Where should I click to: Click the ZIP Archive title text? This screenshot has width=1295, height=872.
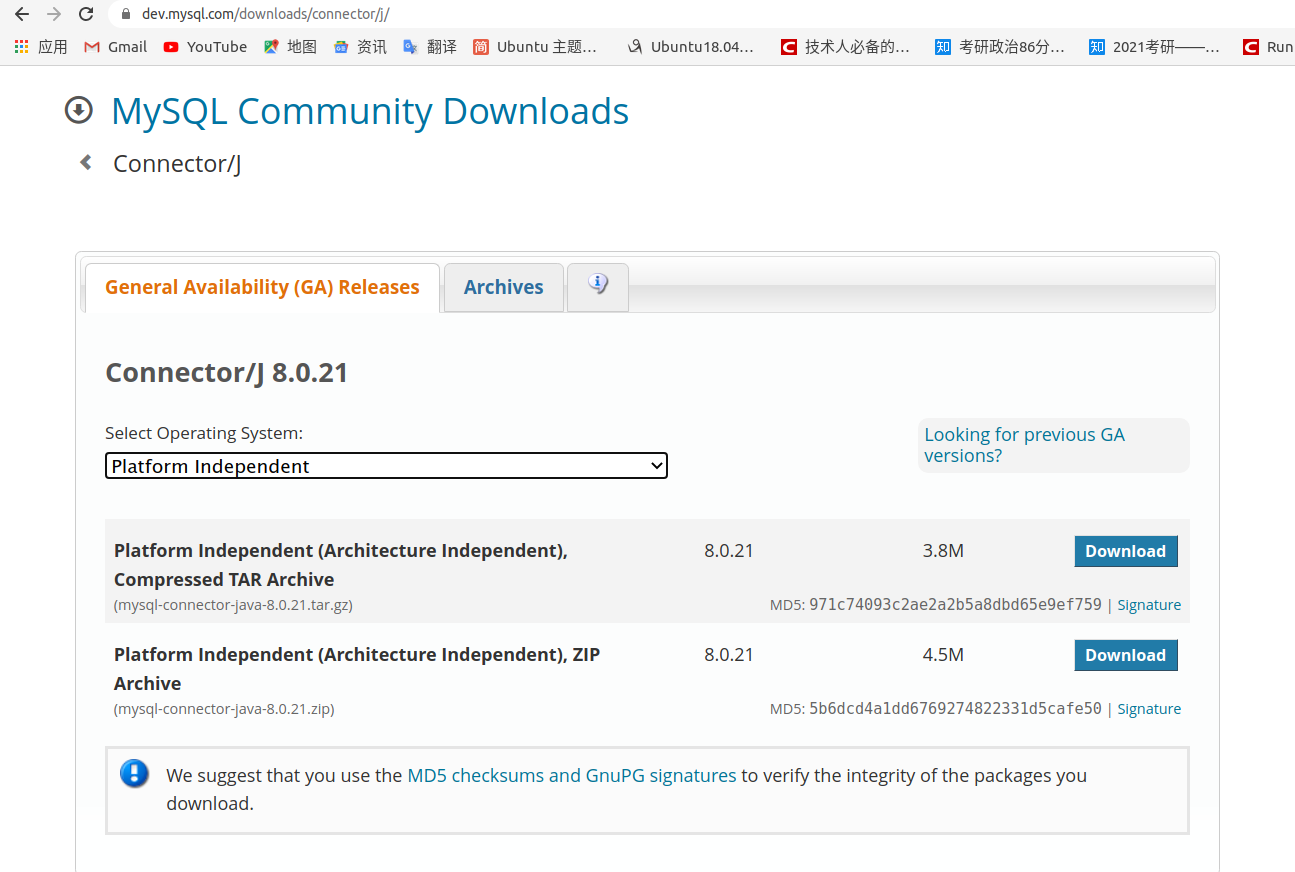357,669
